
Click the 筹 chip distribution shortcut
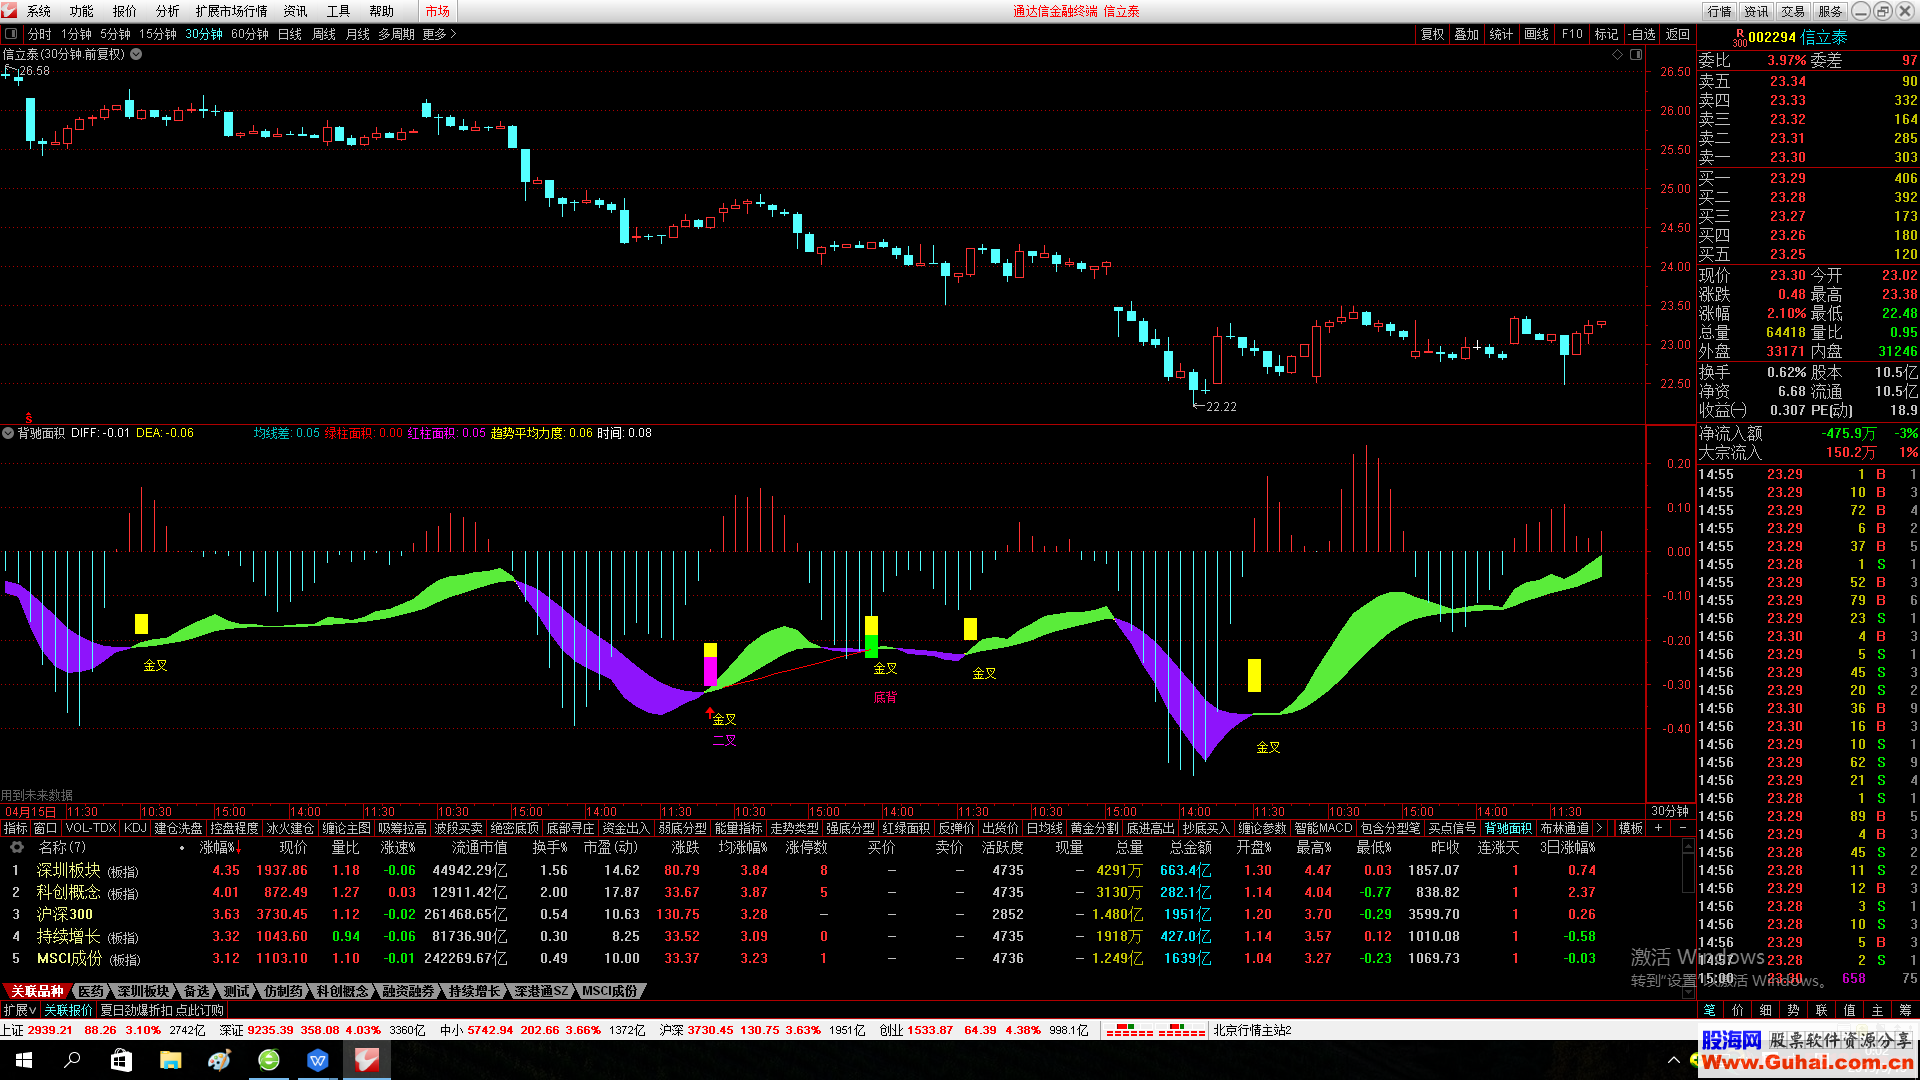click(x=1905, y=1010)
